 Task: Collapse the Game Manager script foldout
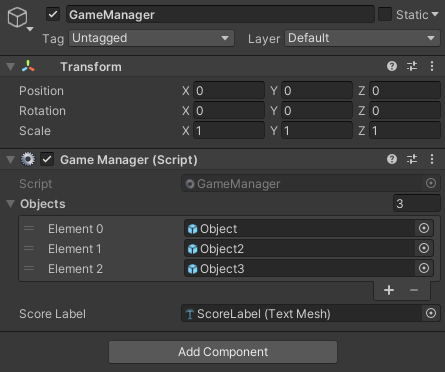tap(11, 159)
